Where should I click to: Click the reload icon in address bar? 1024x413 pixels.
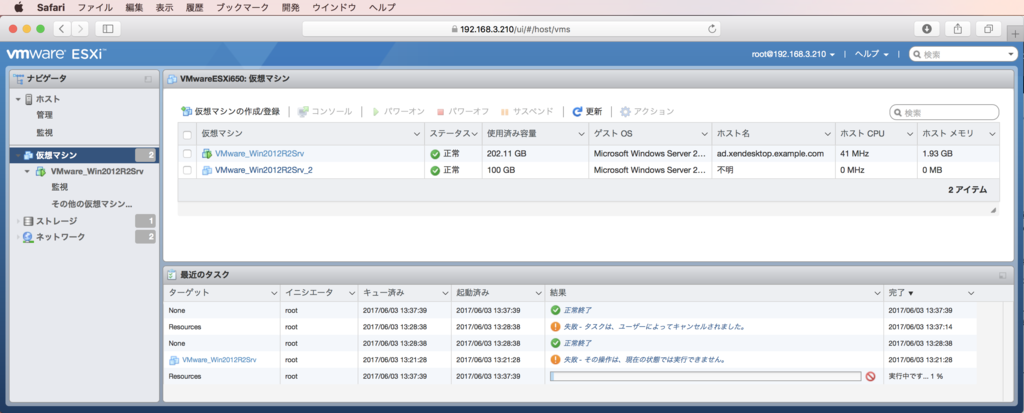pos(712,29)
